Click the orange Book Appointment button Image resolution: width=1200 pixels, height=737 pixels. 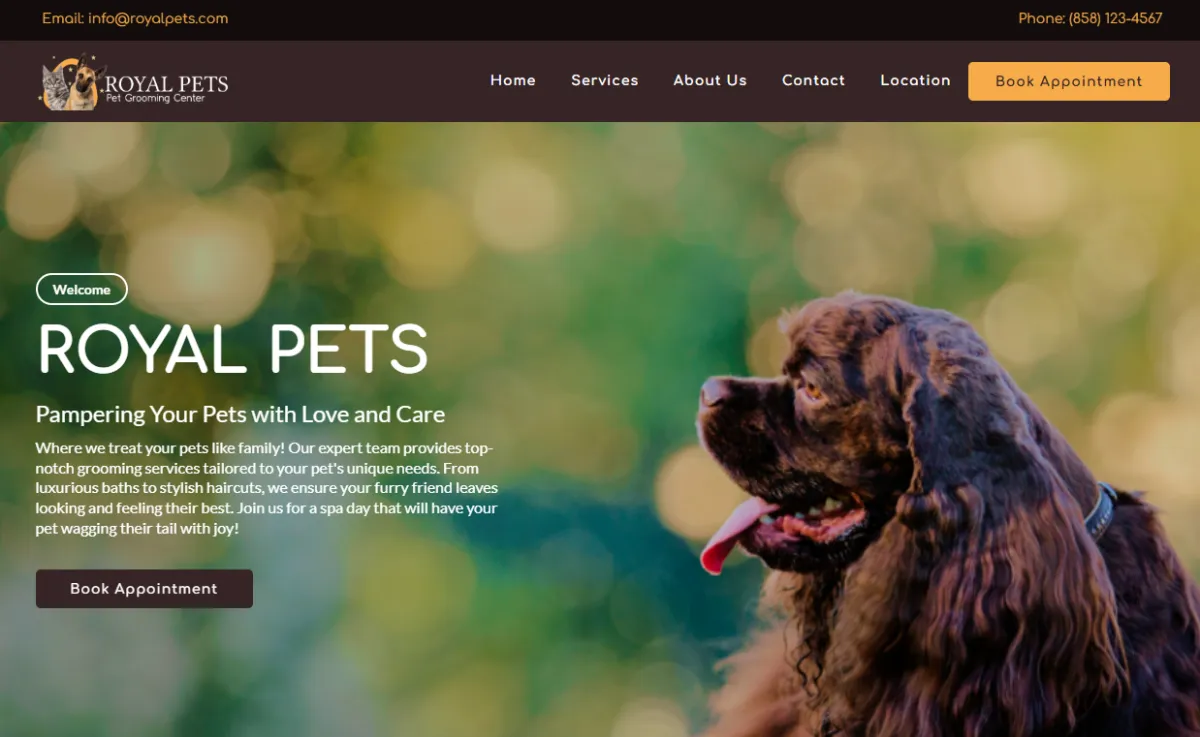[x=1069, y=81]
